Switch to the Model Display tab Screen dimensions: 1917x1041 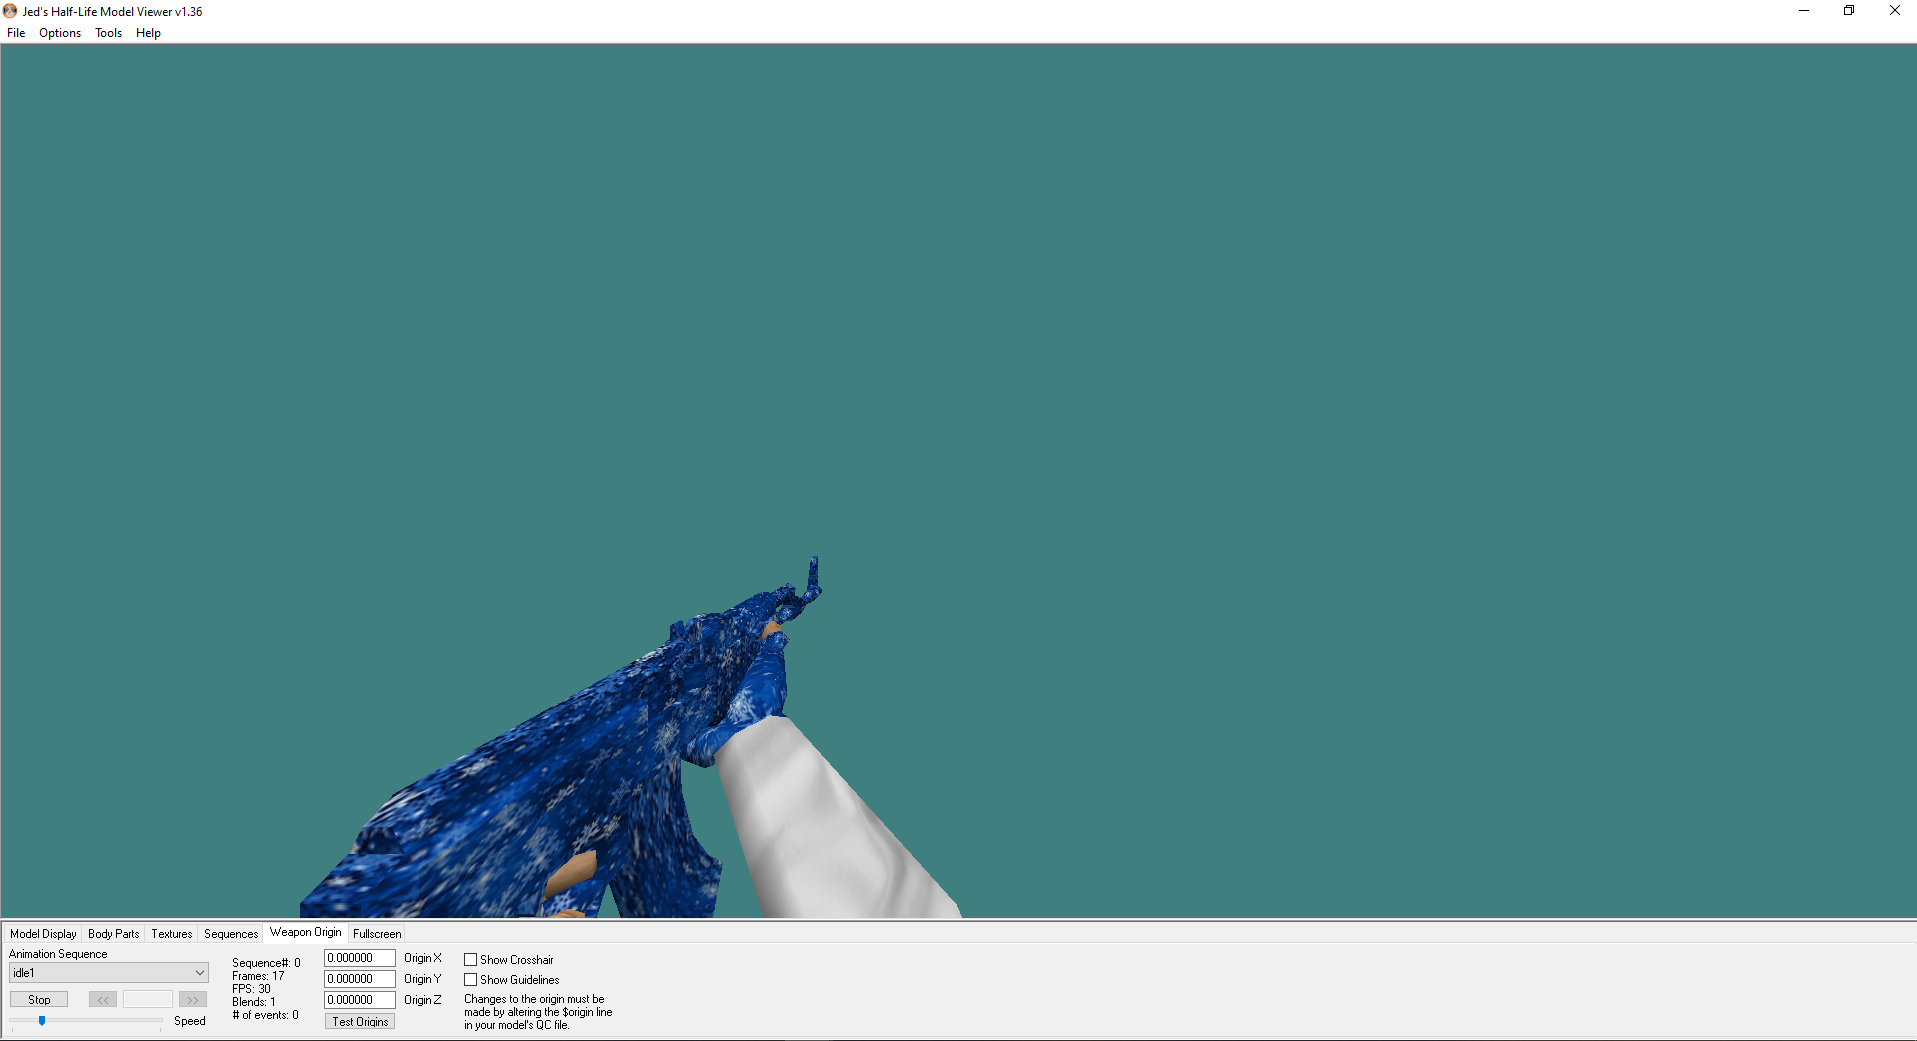pyautogui.click(x=43, y=934)
